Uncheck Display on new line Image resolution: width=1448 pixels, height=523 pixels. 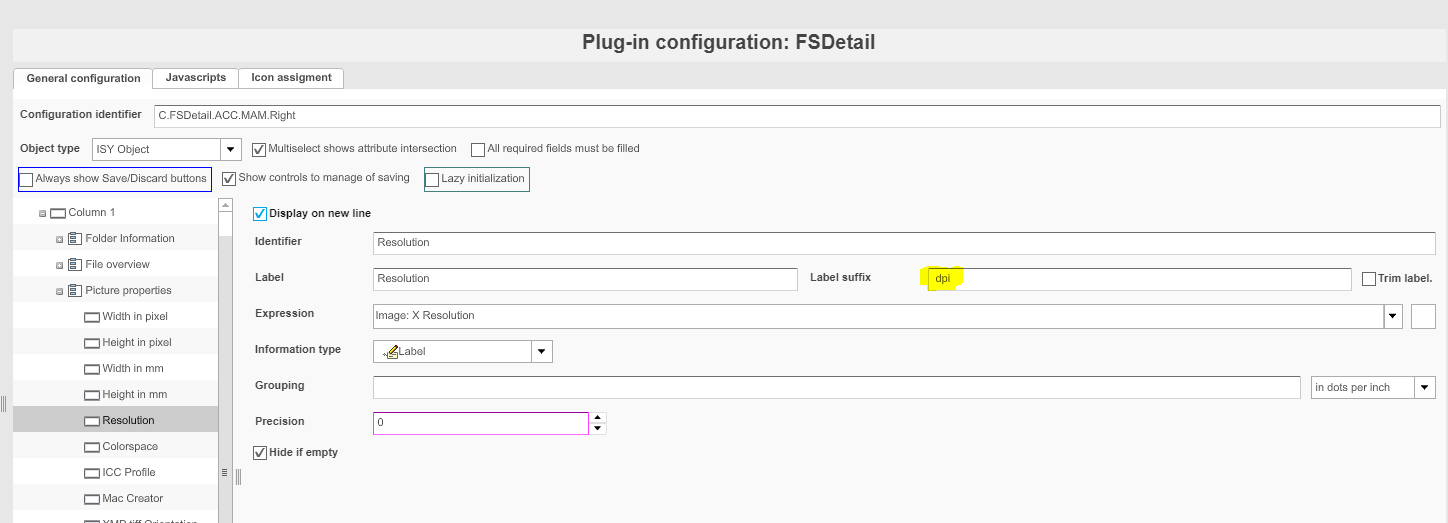coord(260,214)
